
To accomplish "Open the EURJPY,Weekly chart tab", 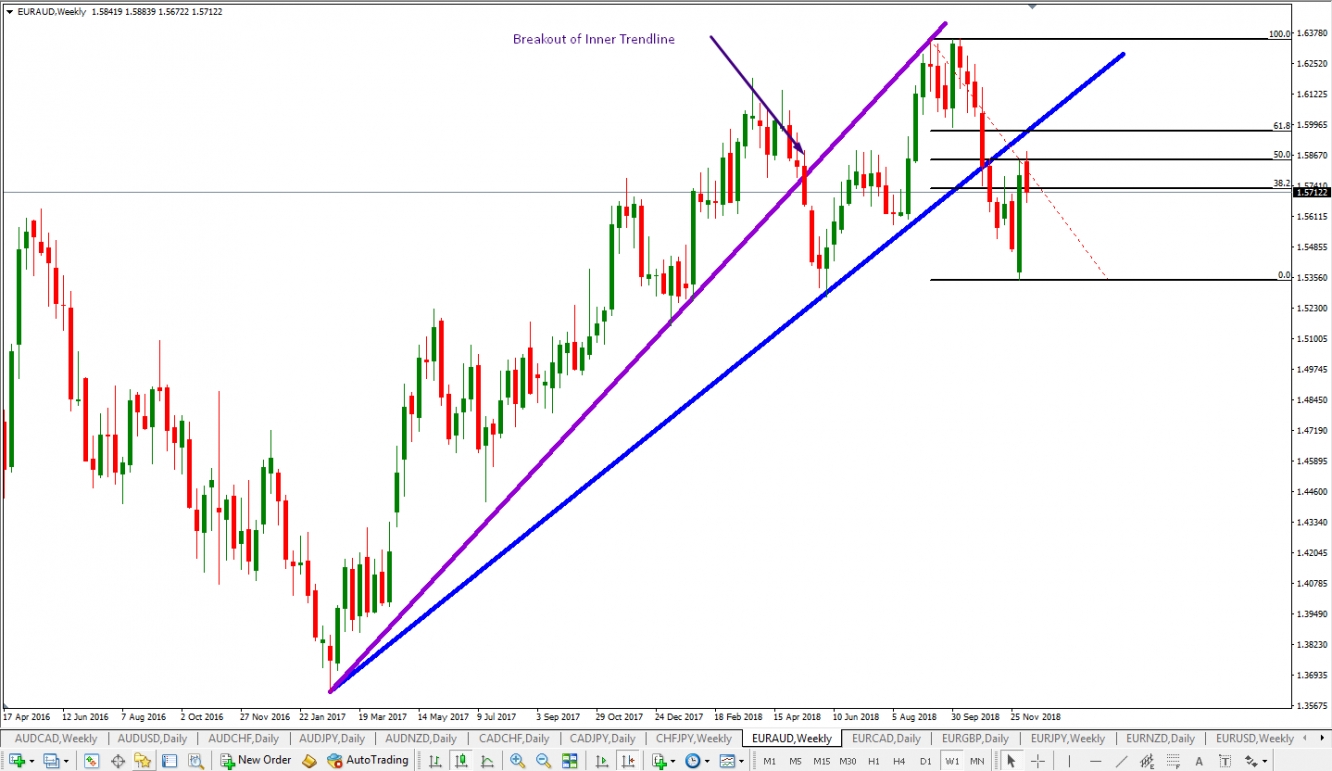I will pyautogui.click(x=1067, y=738).
